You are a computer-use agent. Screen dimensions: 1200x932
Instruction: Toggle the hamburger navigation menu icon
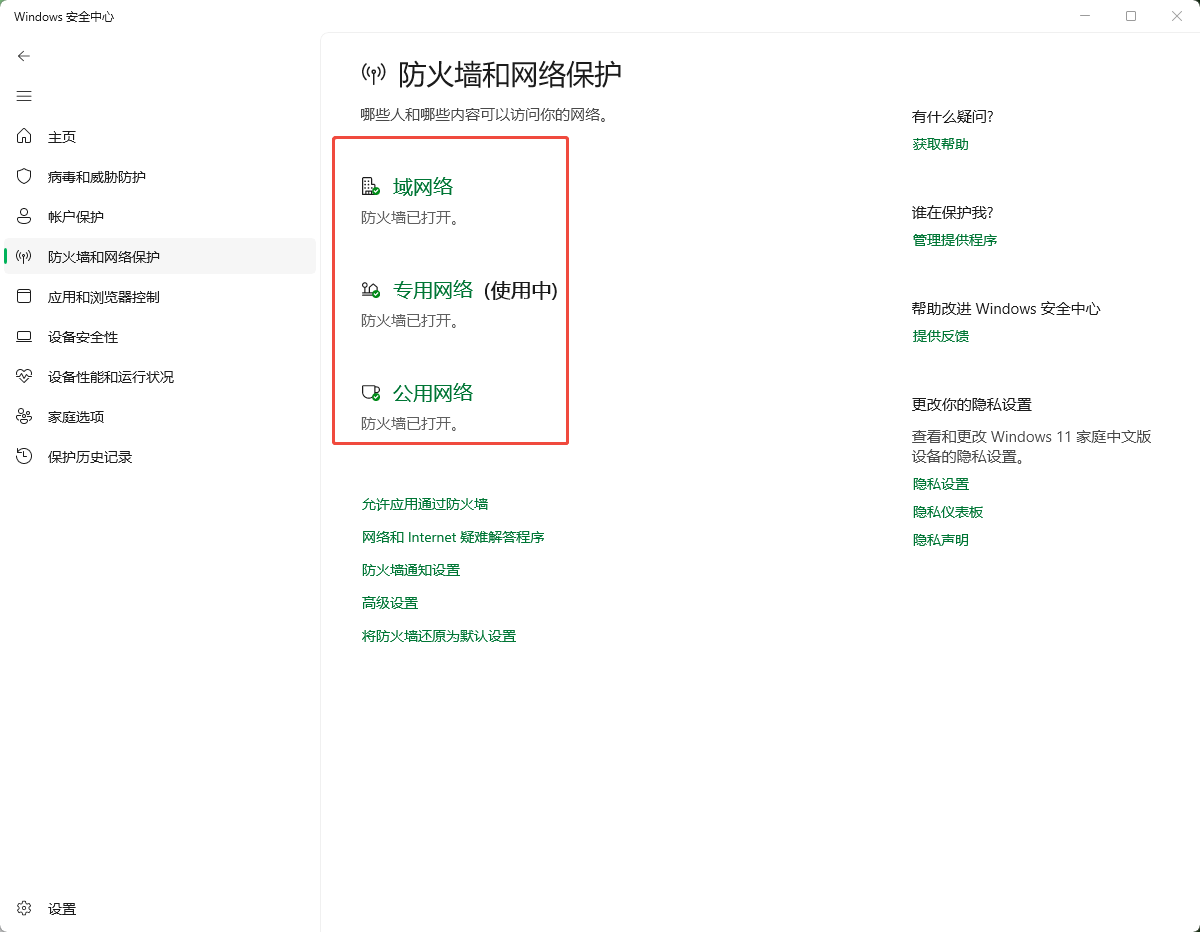tap(24, 96)
